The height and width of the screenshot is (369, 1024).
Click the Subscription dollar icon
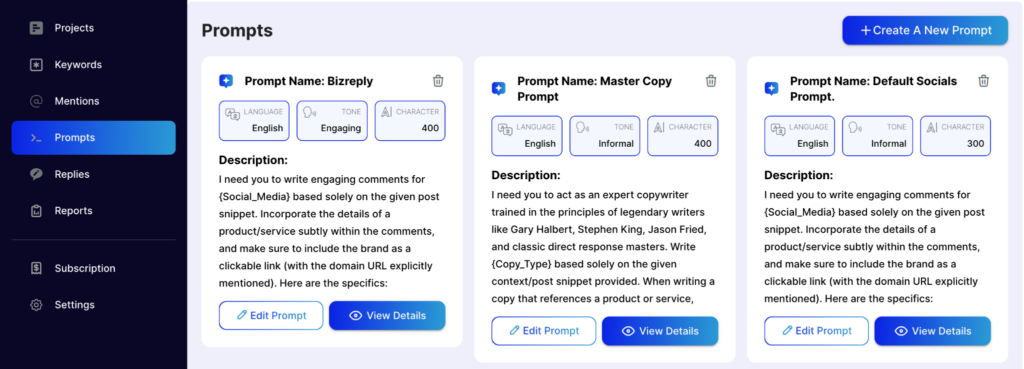click(x=37, y=268)
